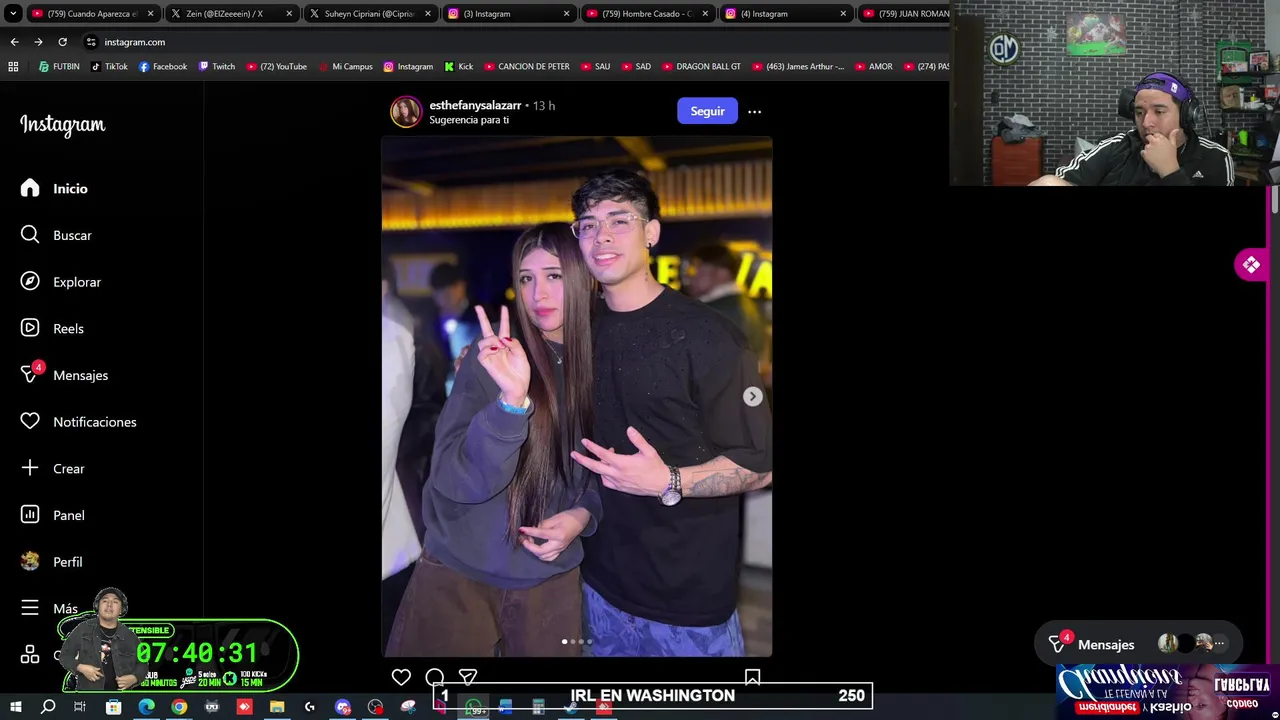The height and width of the screenshot is (720, 1280).
Task: Open Windows Start menu
Action: click(x=15, y=707)
